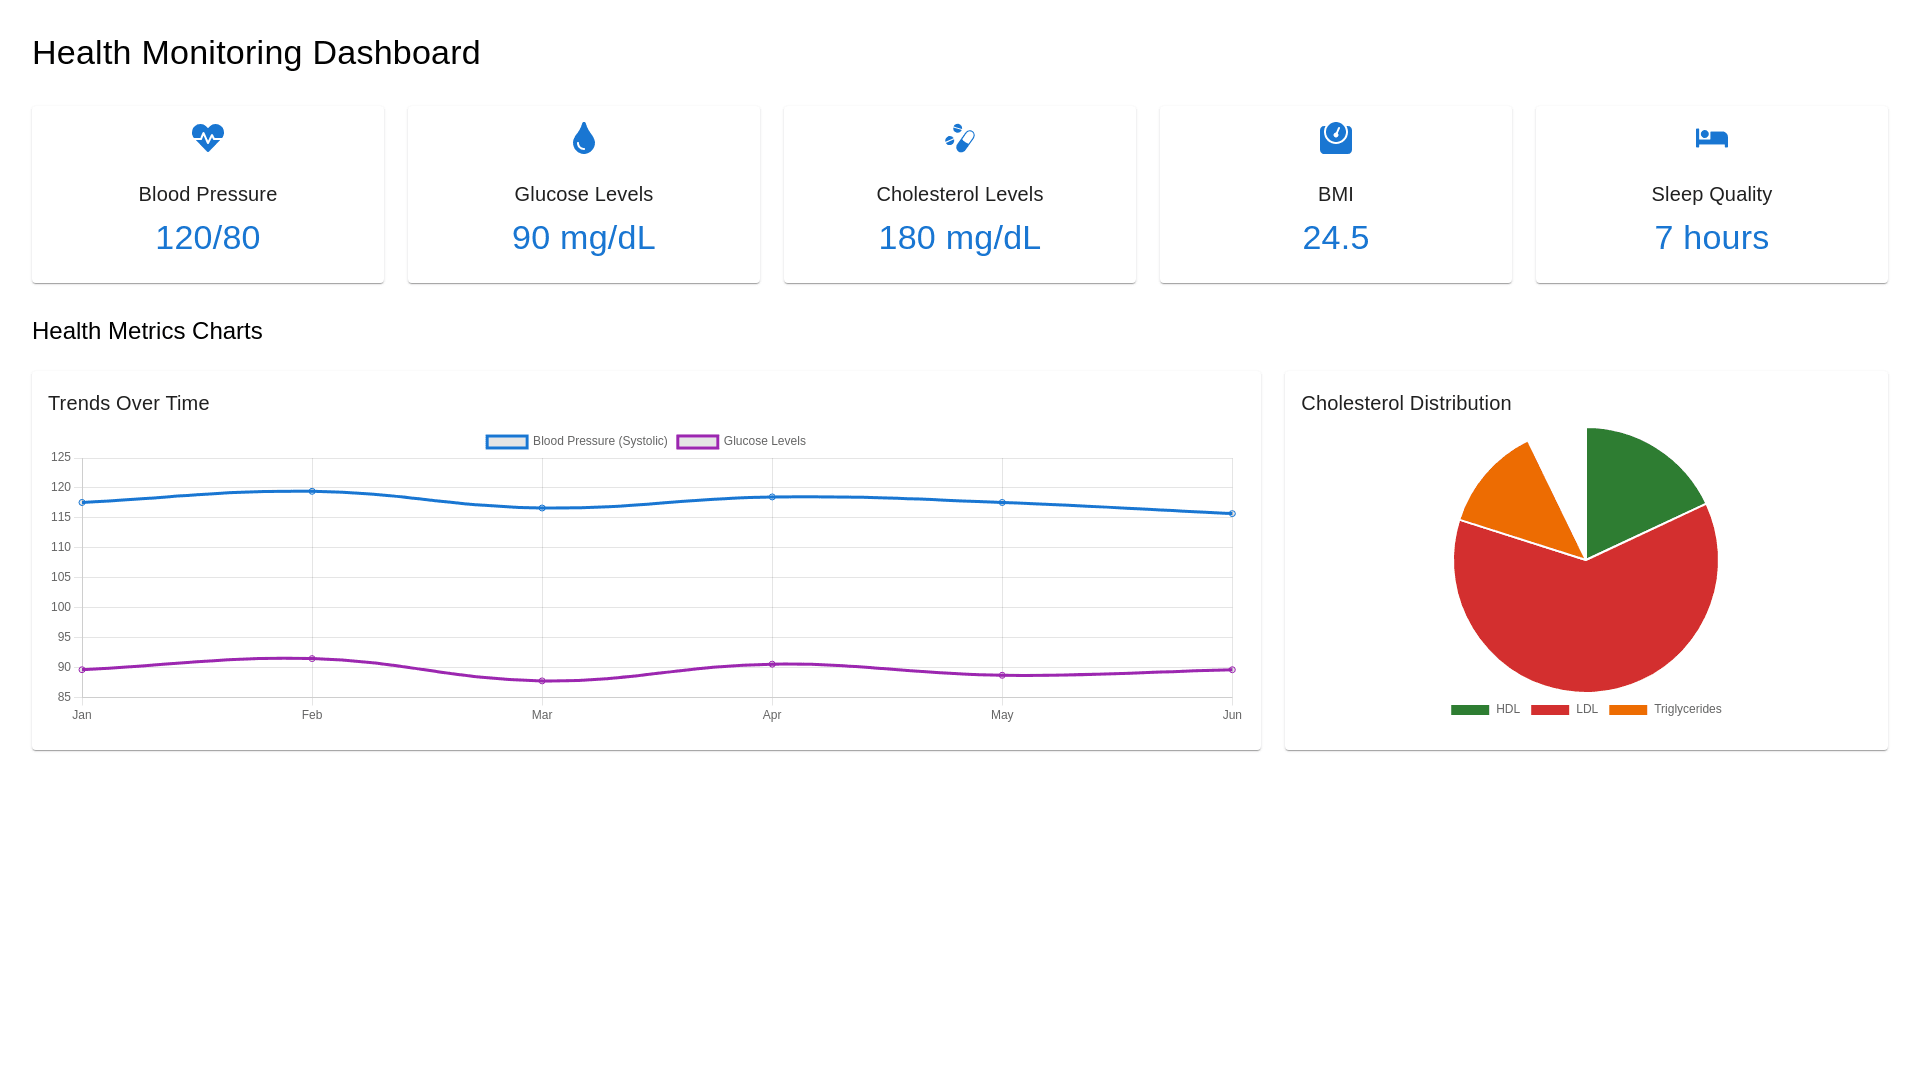Click the 180 mg/dL cholesterol value
This screenshot has height=1080, width=1920.
coord(960,238)
